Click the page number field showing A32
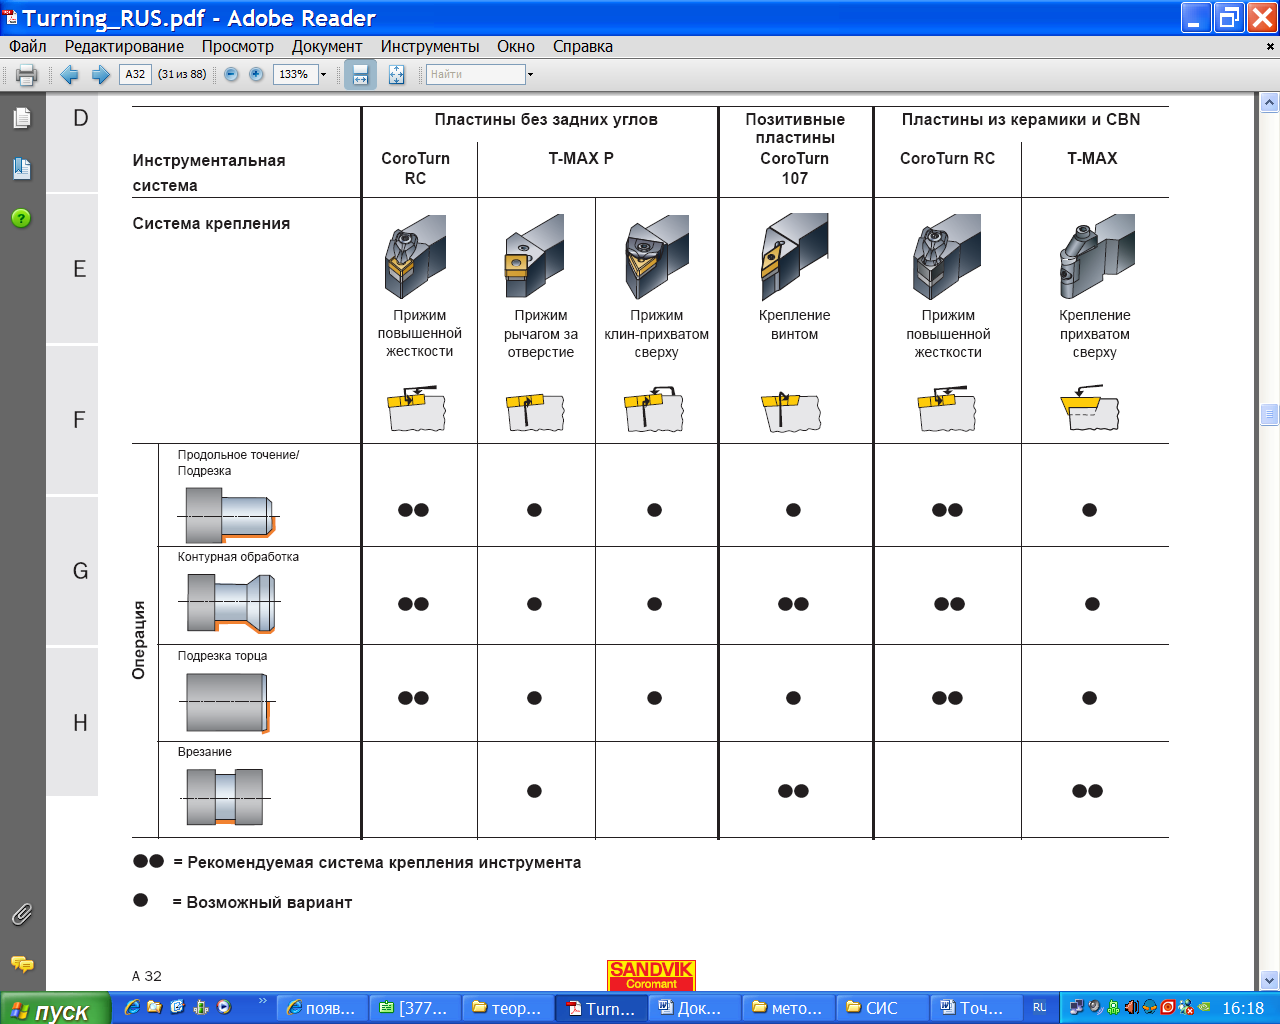This screenshot has width=1280, height=1024. [135, 74]
